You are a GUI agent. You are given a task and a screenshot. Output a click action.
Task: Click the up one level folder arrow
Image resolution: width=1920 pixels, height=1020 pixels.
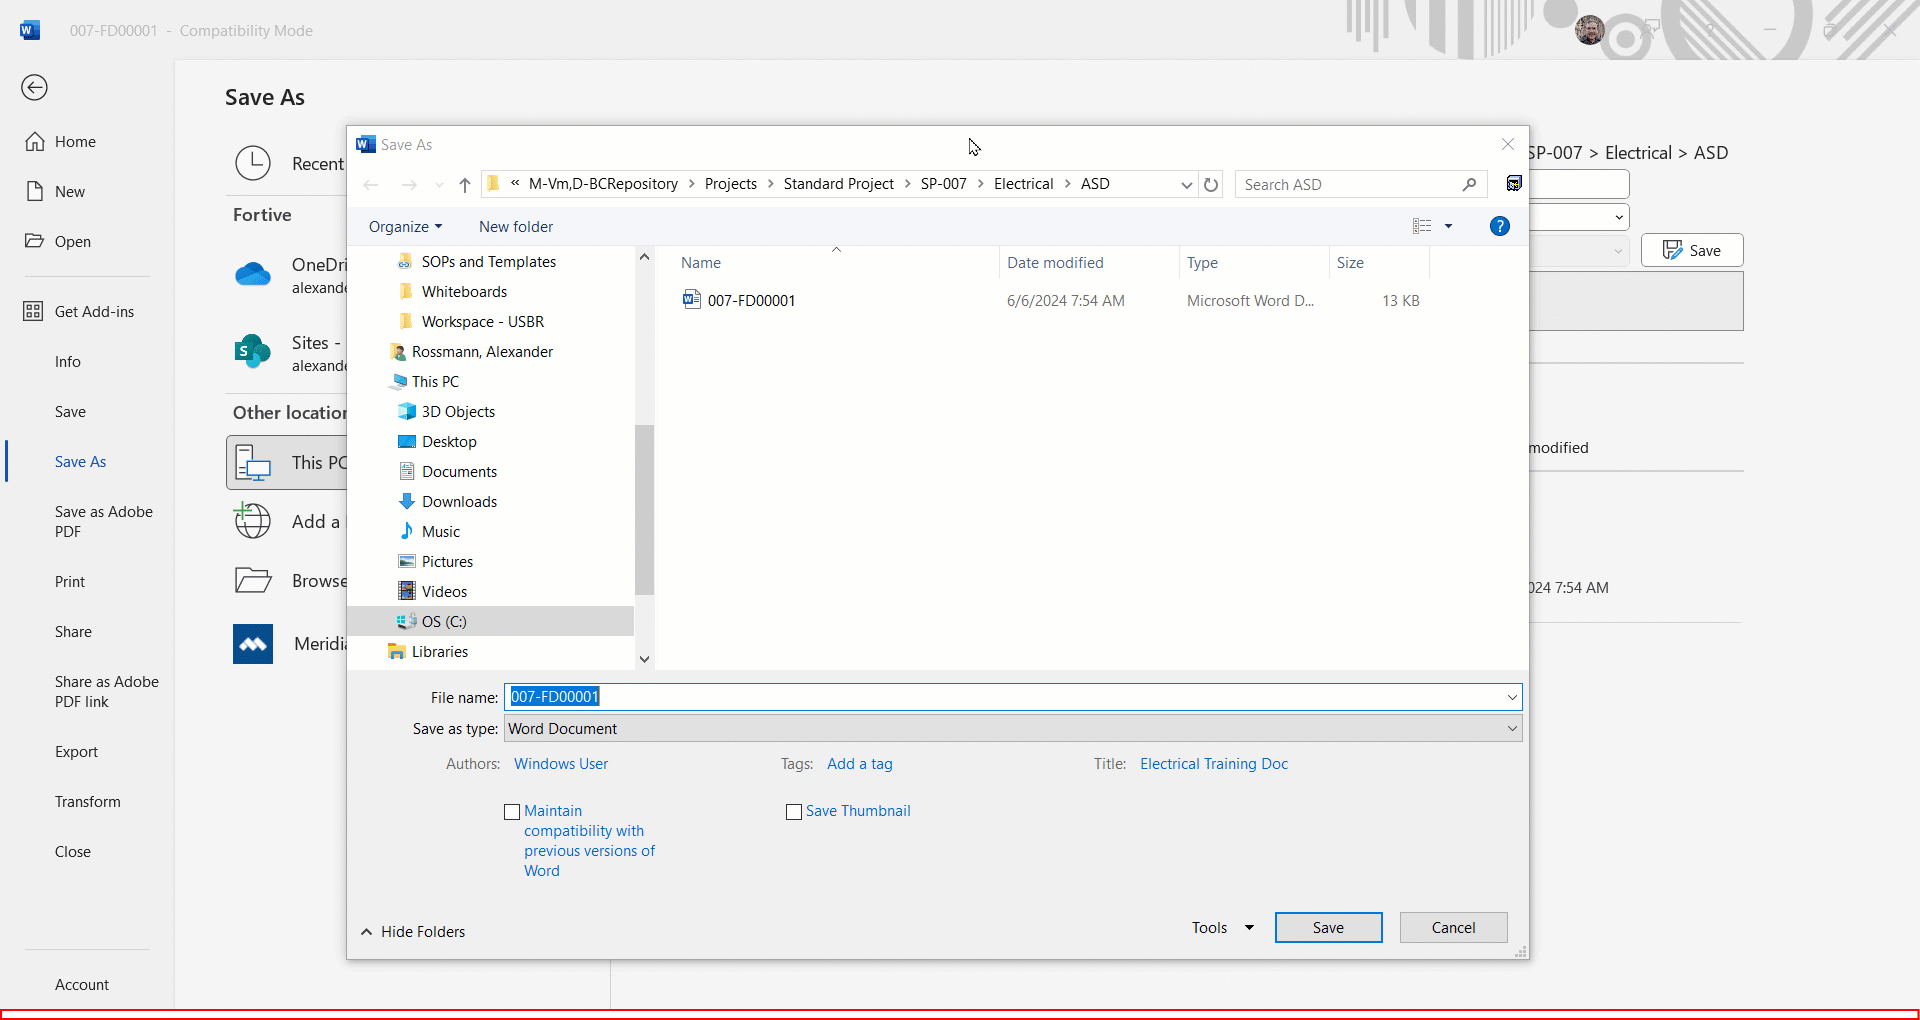click(x=464, y=184)
